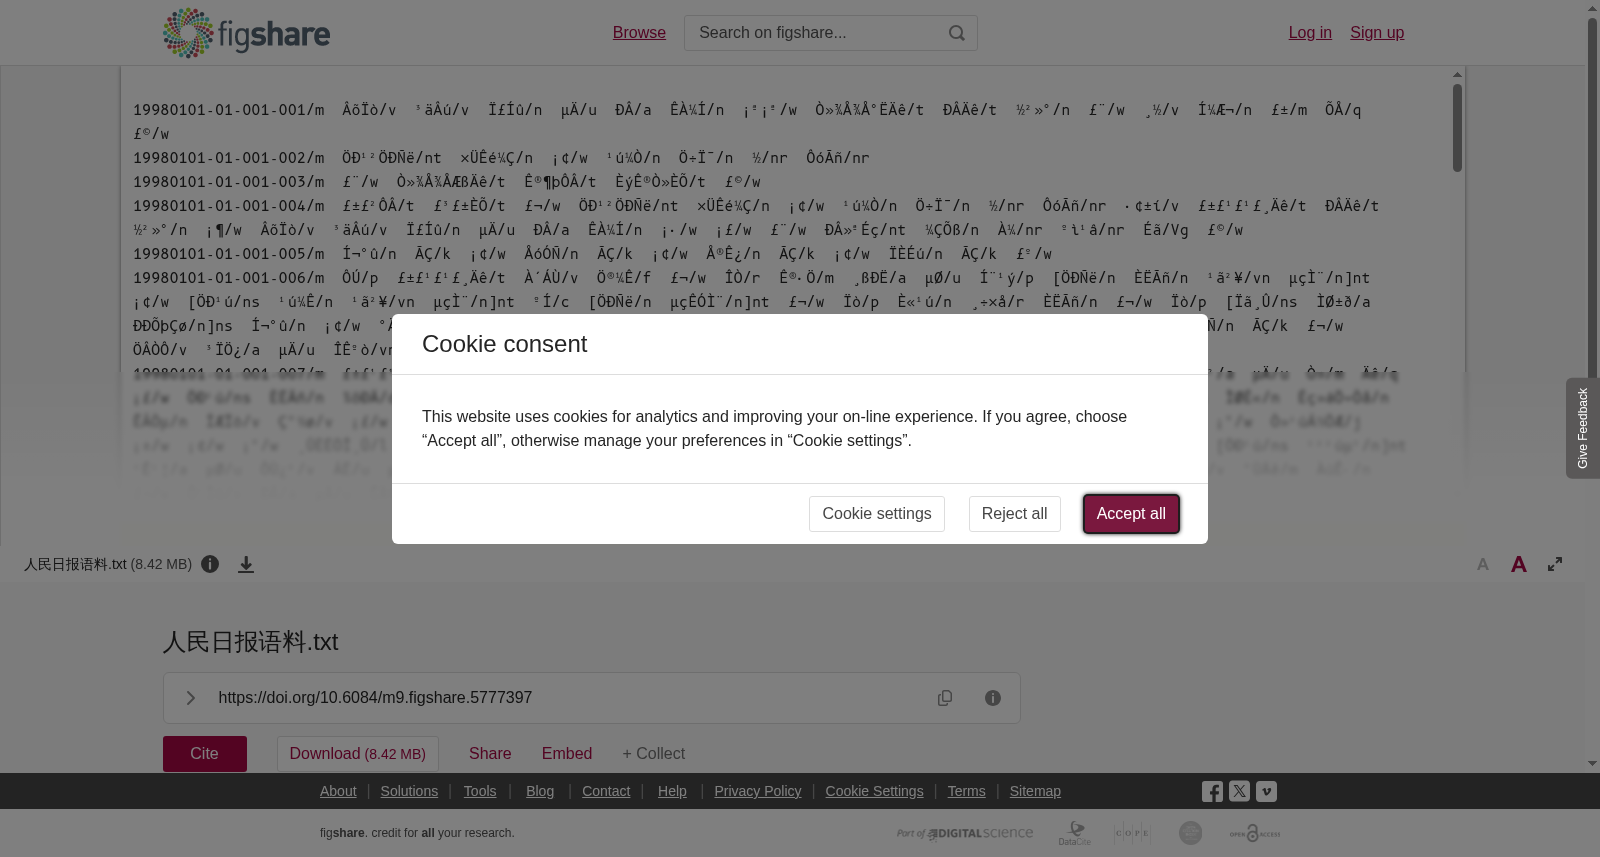This screenshot has width=1600, height=857.
Task: Open Contact footer link
Action: [606, 791]
